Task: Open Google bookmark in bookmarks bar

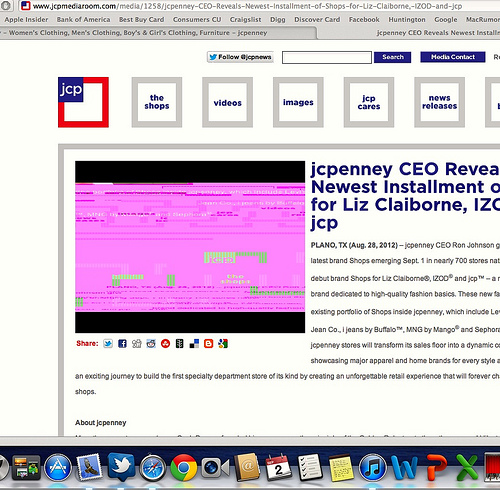Action: pos(446,20)
